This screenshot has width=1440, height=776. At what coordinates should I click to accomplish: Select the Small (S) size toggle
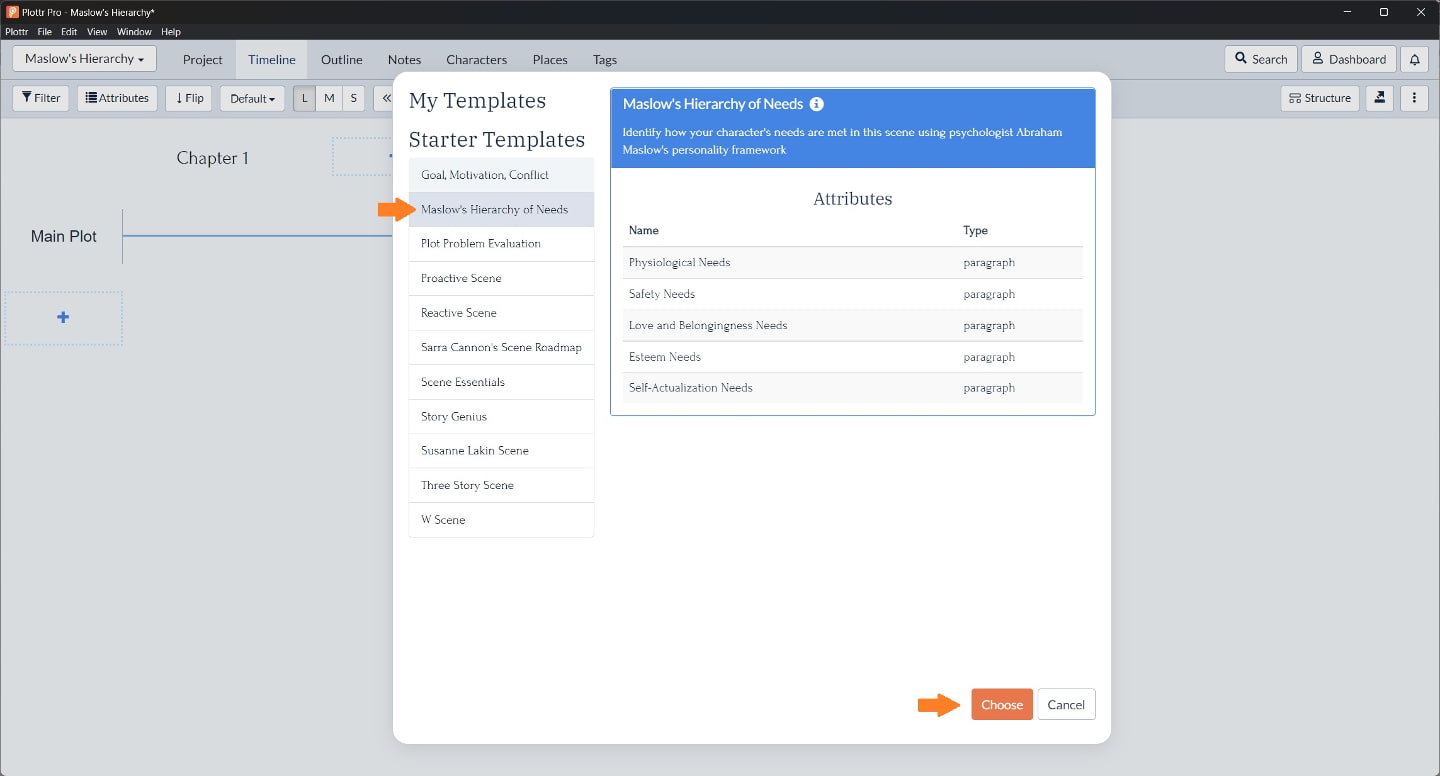click(354, 98)
